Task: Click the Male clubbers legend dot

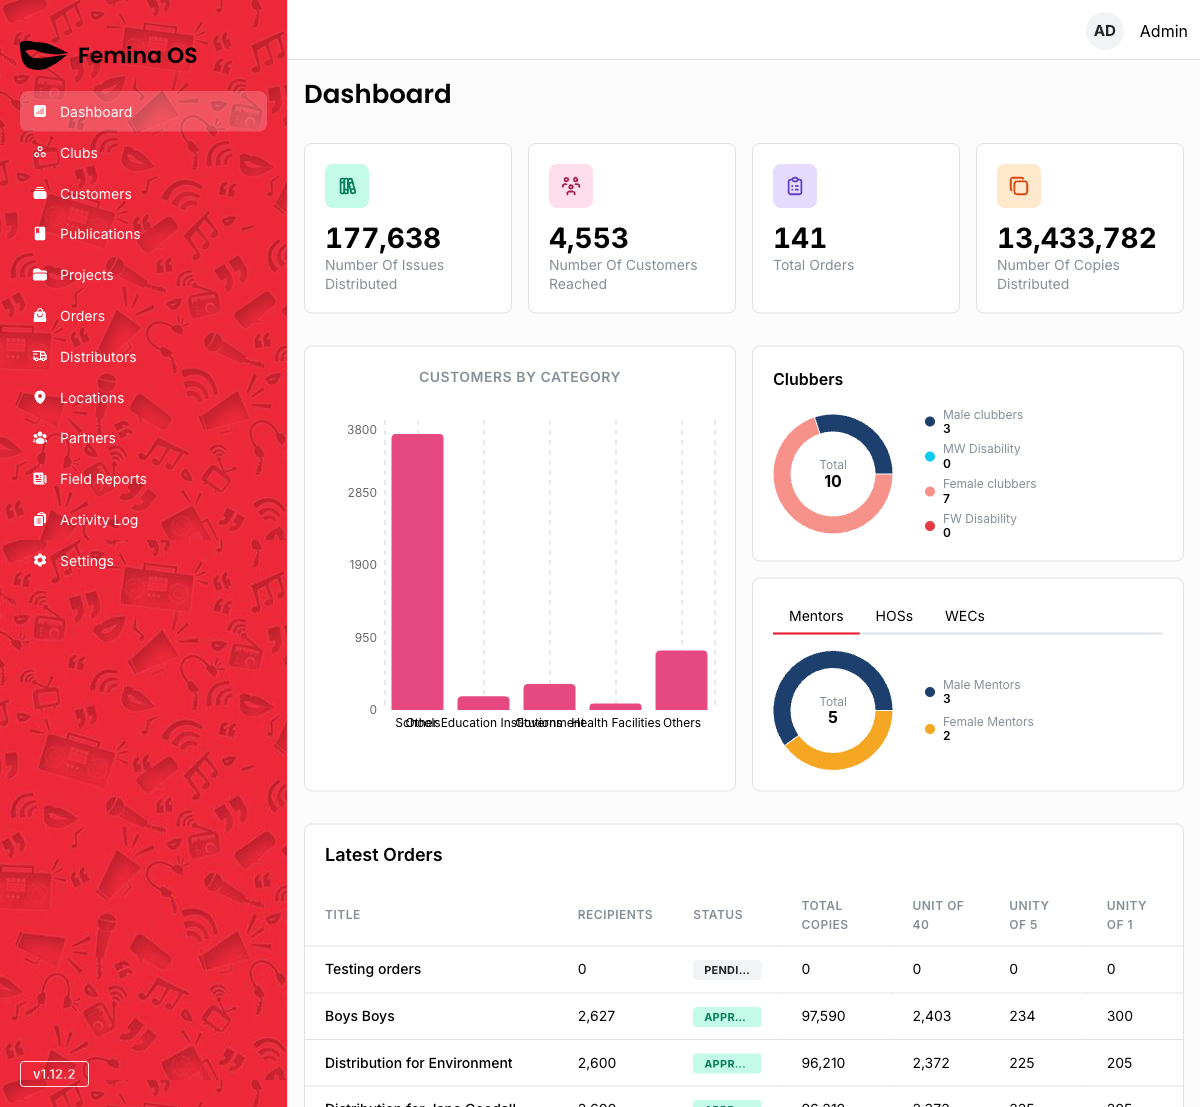Action: [x=930, y=422]
